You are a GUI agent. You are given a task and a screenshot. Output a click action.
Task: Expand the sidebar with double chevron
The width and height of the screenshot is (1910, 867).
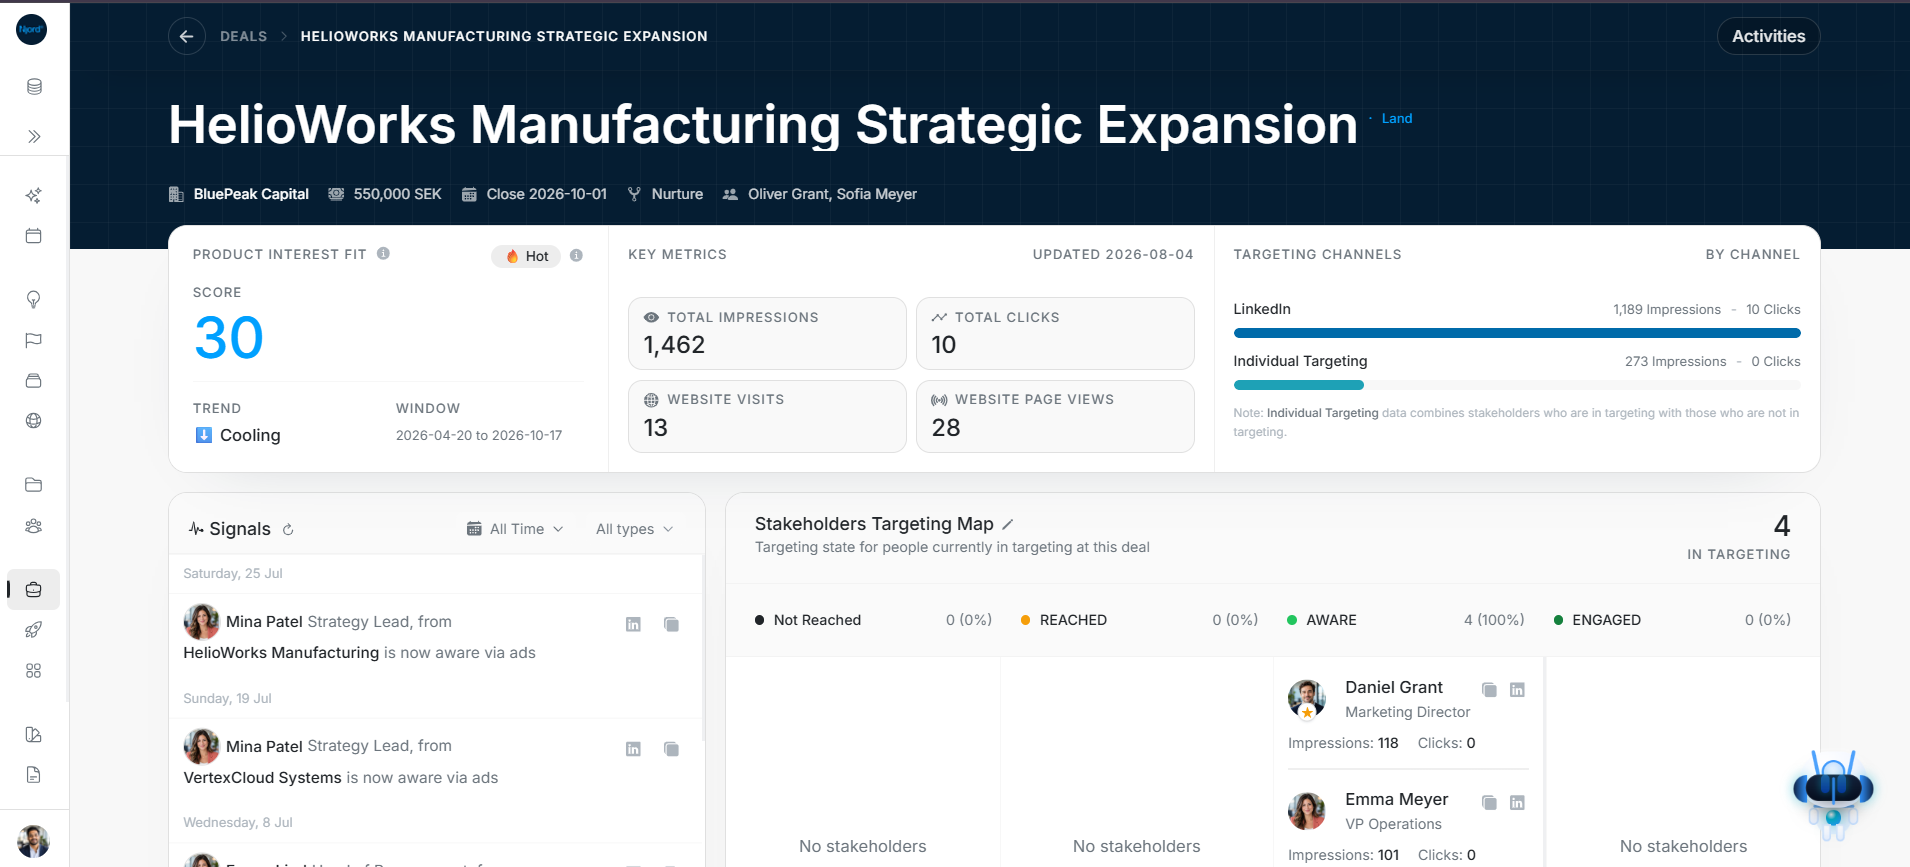pos(34,136)
